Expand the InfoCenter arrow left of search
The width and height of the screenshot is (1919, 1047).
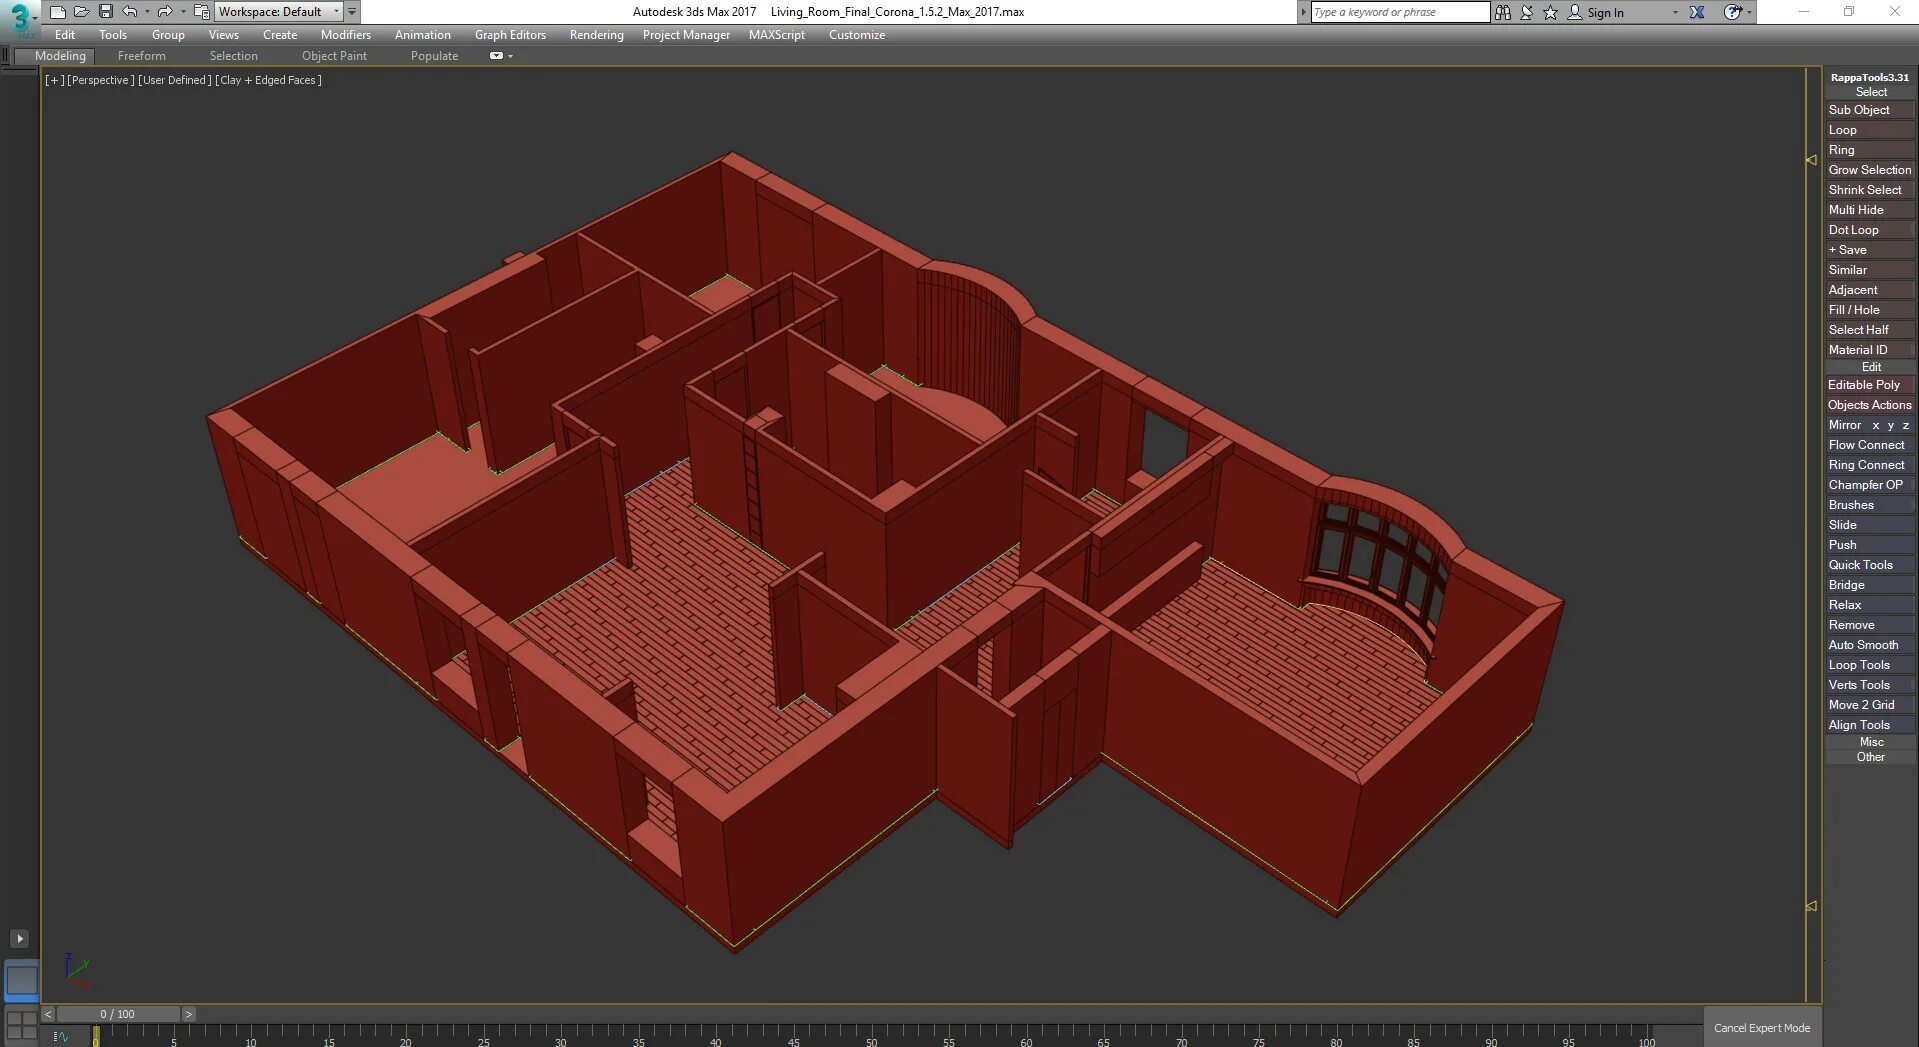1303,12
